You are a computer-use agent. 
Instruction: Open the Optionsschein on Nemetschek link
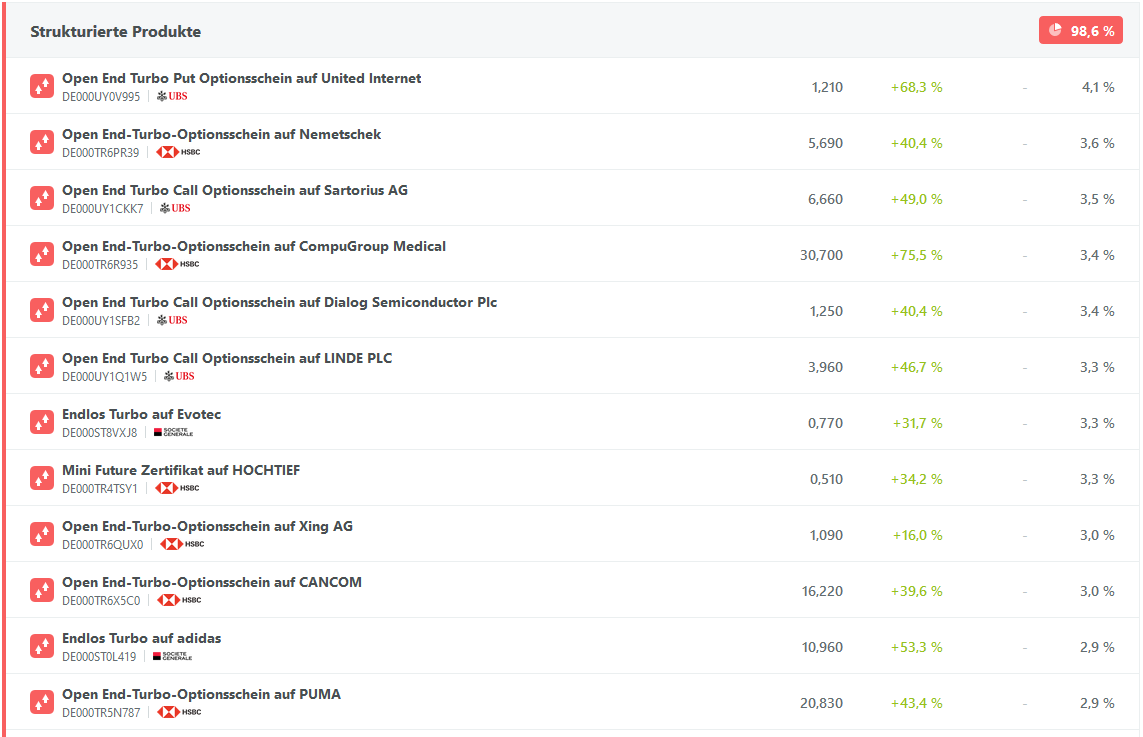221,134
